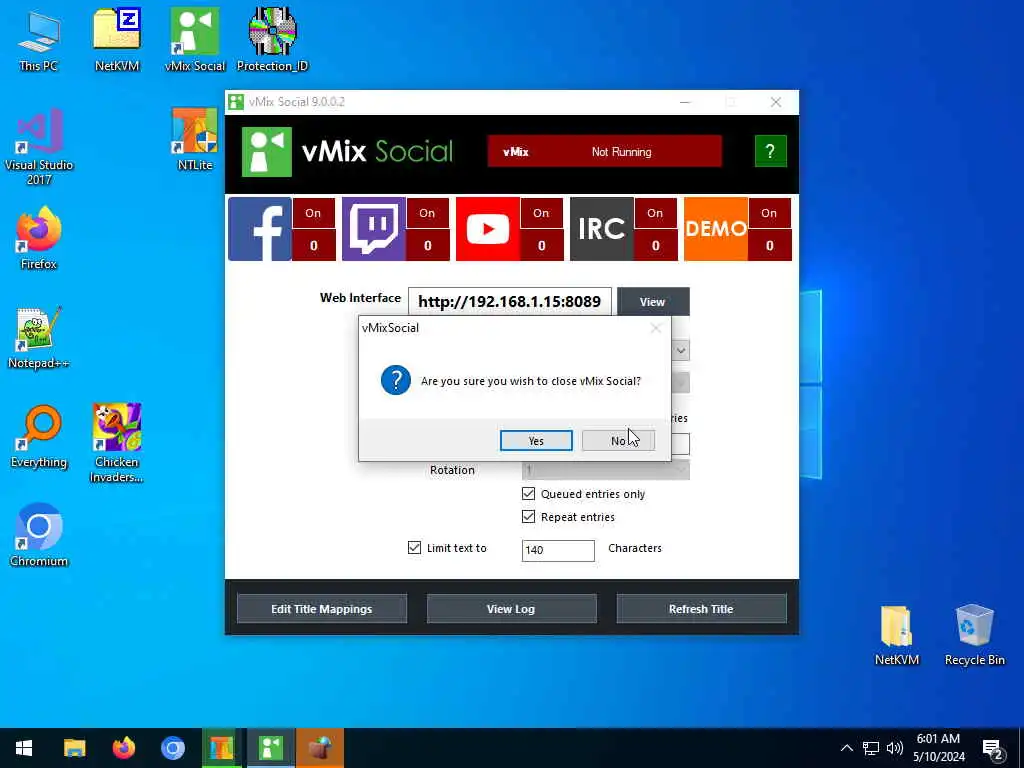The width and height of the screenshot is (1024, 768).
Task: Click the volume speaker tray icon
Action: (895, 748)
